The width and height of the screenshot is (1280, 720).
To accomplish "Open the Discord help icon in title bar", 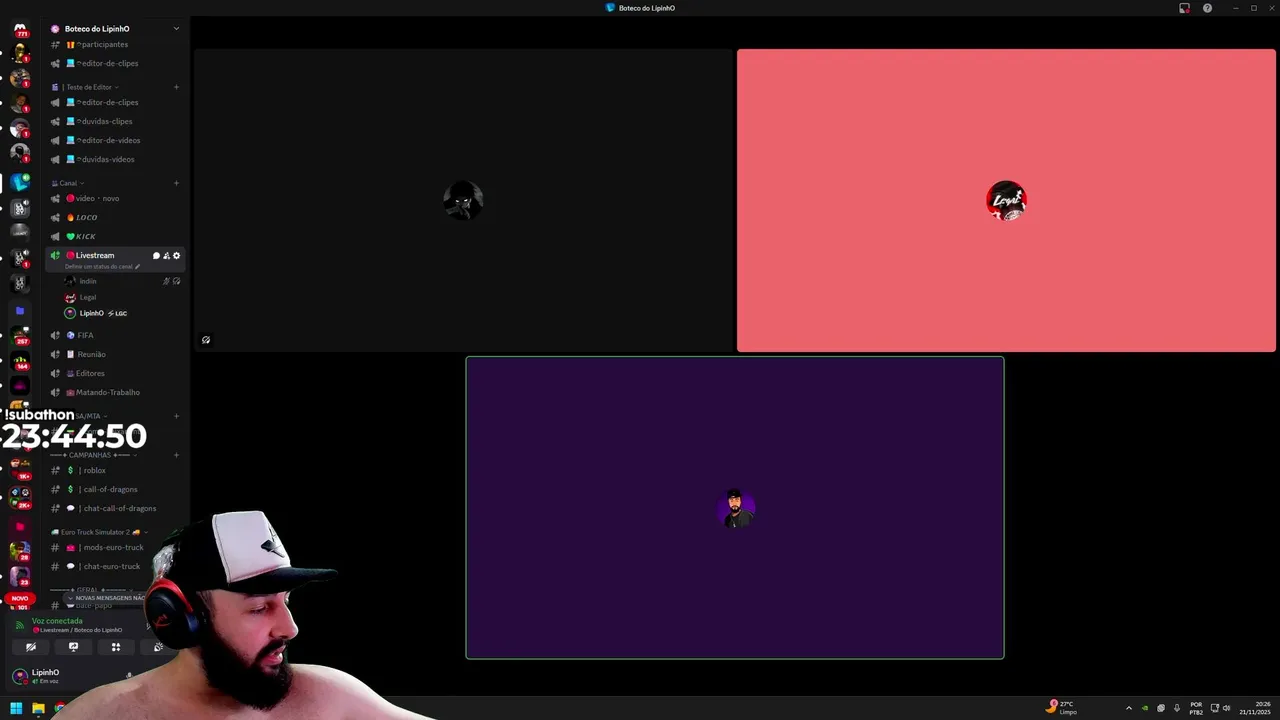I will (1207, 8).
